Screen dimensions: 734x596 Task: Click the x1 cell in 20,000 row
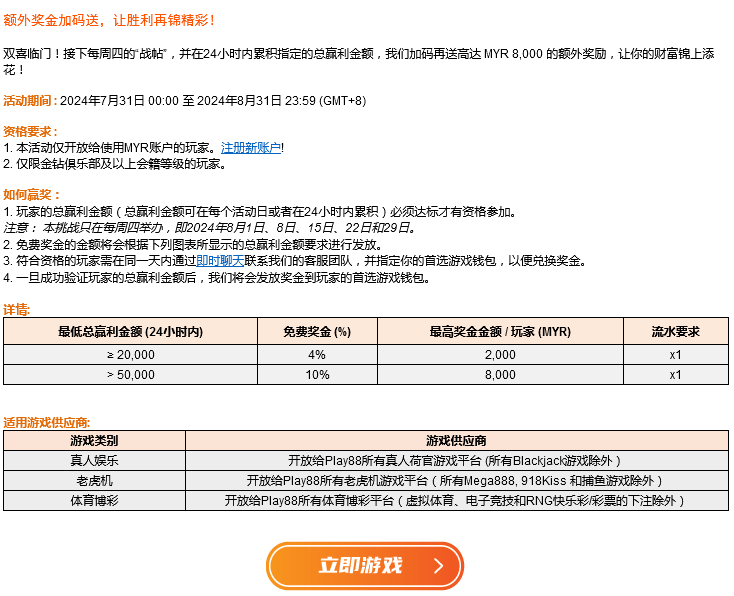[x=676, y=355]
